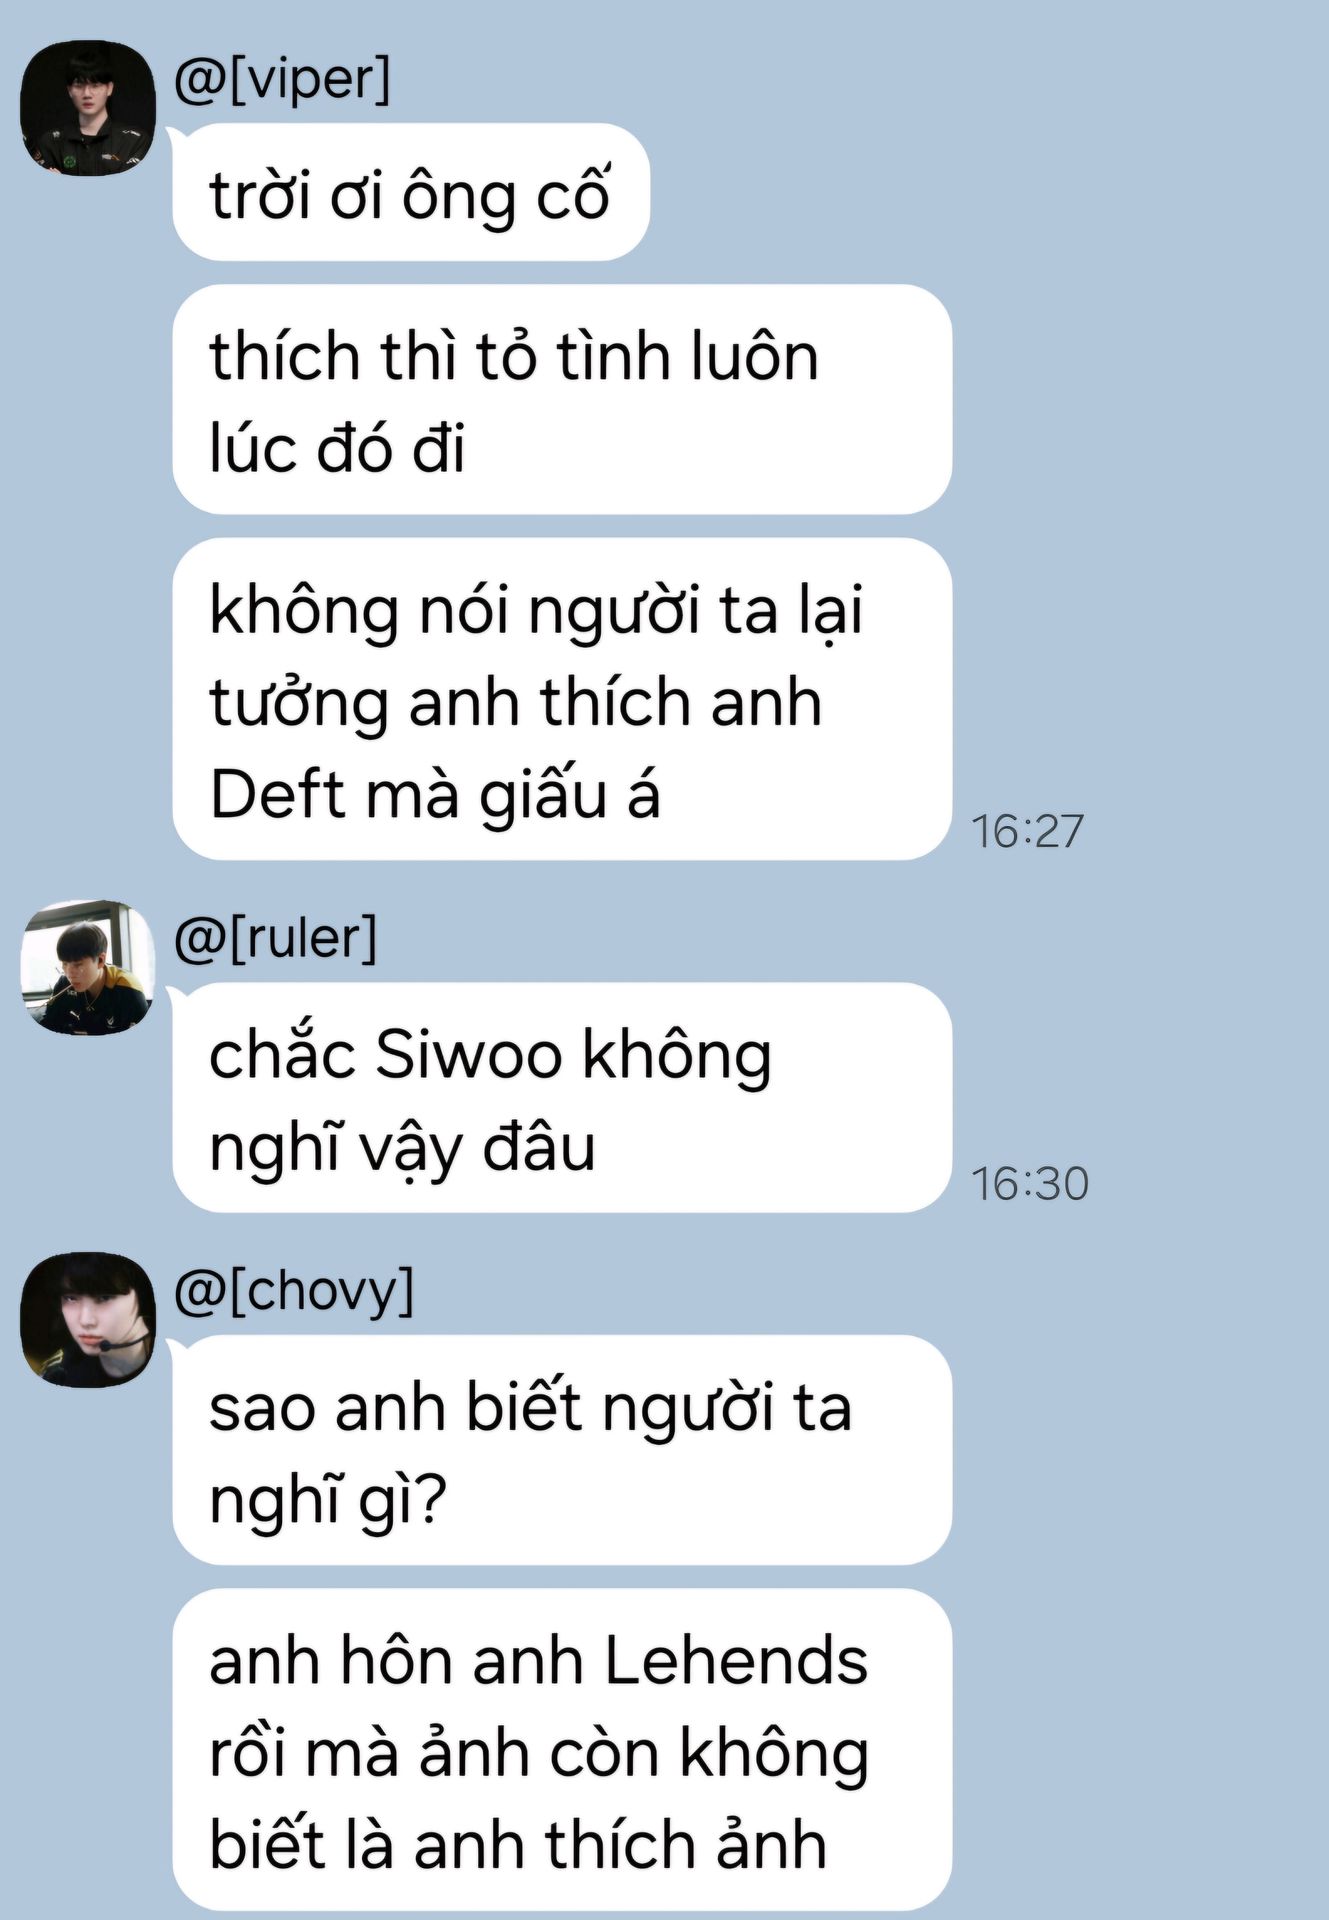Image resolution: width=1329 pixels, height=1920 pixels.
Task: Tap the @[viper] username label
Action: point(282,79)
